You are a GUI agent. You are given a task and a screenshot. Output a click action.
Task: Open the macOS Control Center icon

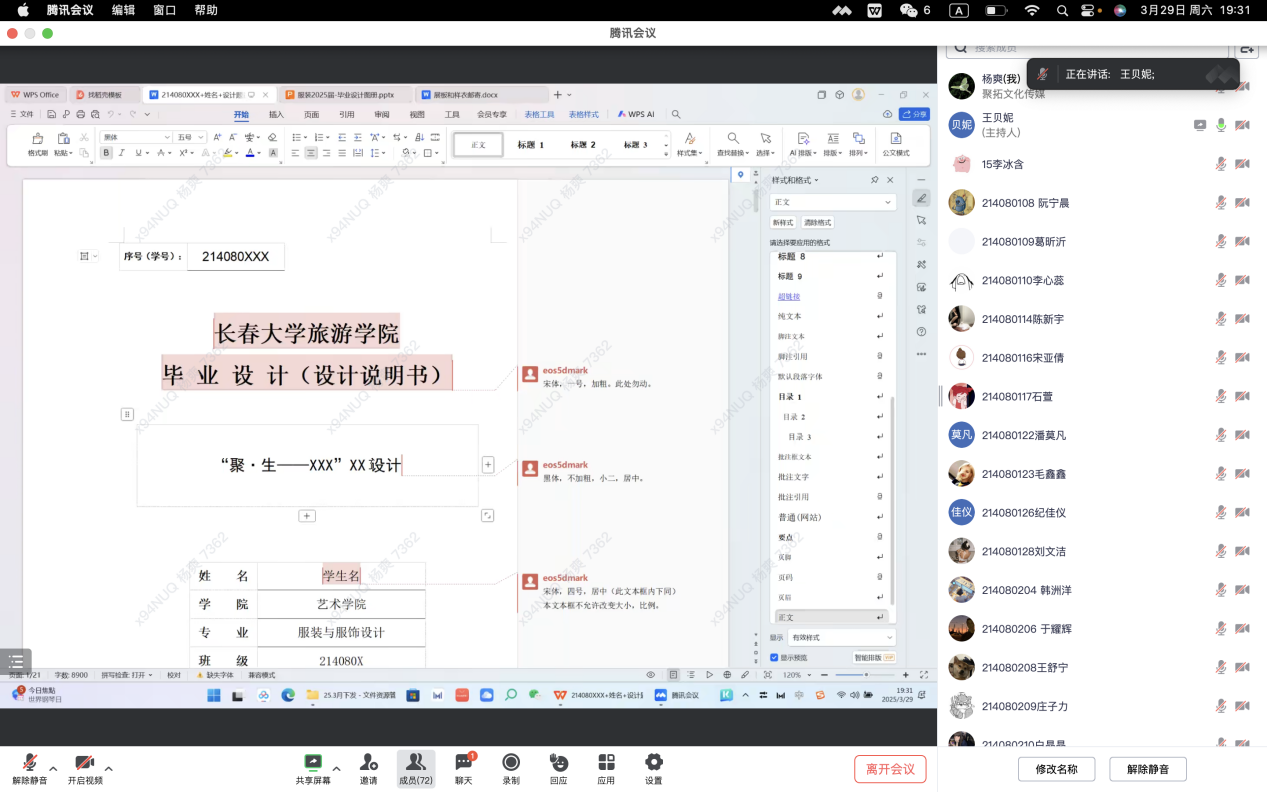pyautogui.click(x=1089, y=10)
